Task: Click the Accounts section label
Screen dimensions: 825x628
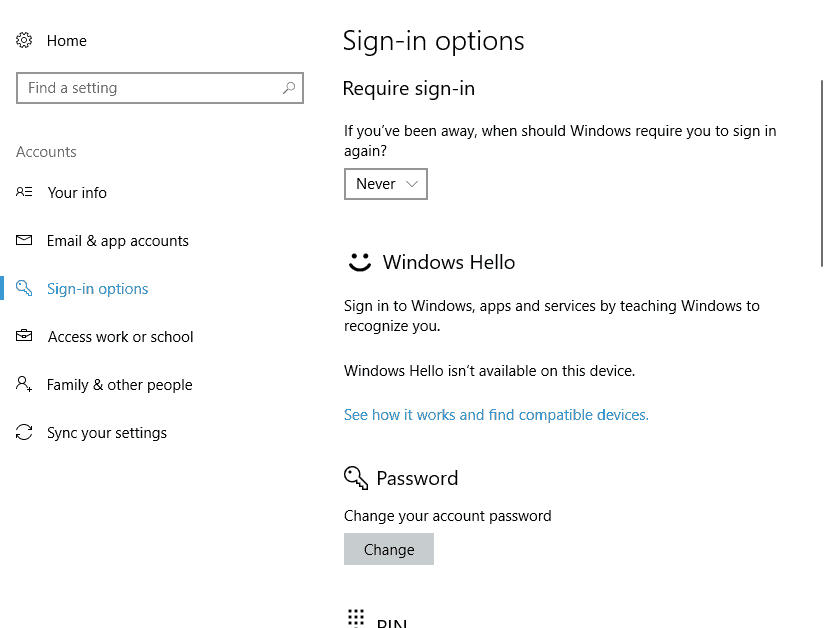Action: pyautogui.click(x=46, y=151)
